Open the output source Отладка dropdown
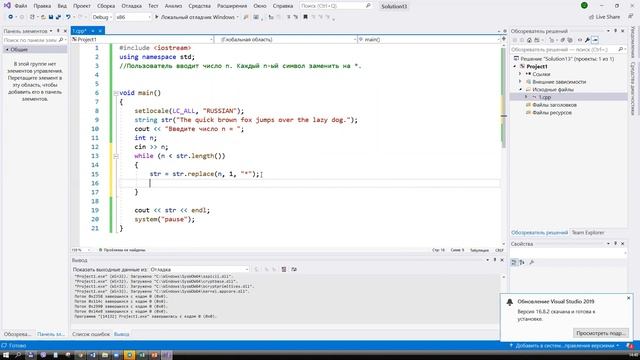640x360 pixels. pyautogui.click(x=199, y=269)
